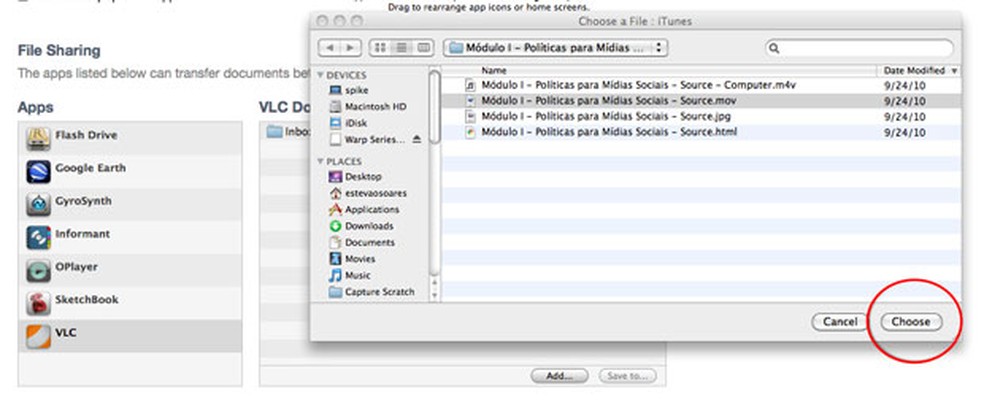The image size is (984, 400).
Task: Select Macintosh HD drive
Action: [368, 107]
